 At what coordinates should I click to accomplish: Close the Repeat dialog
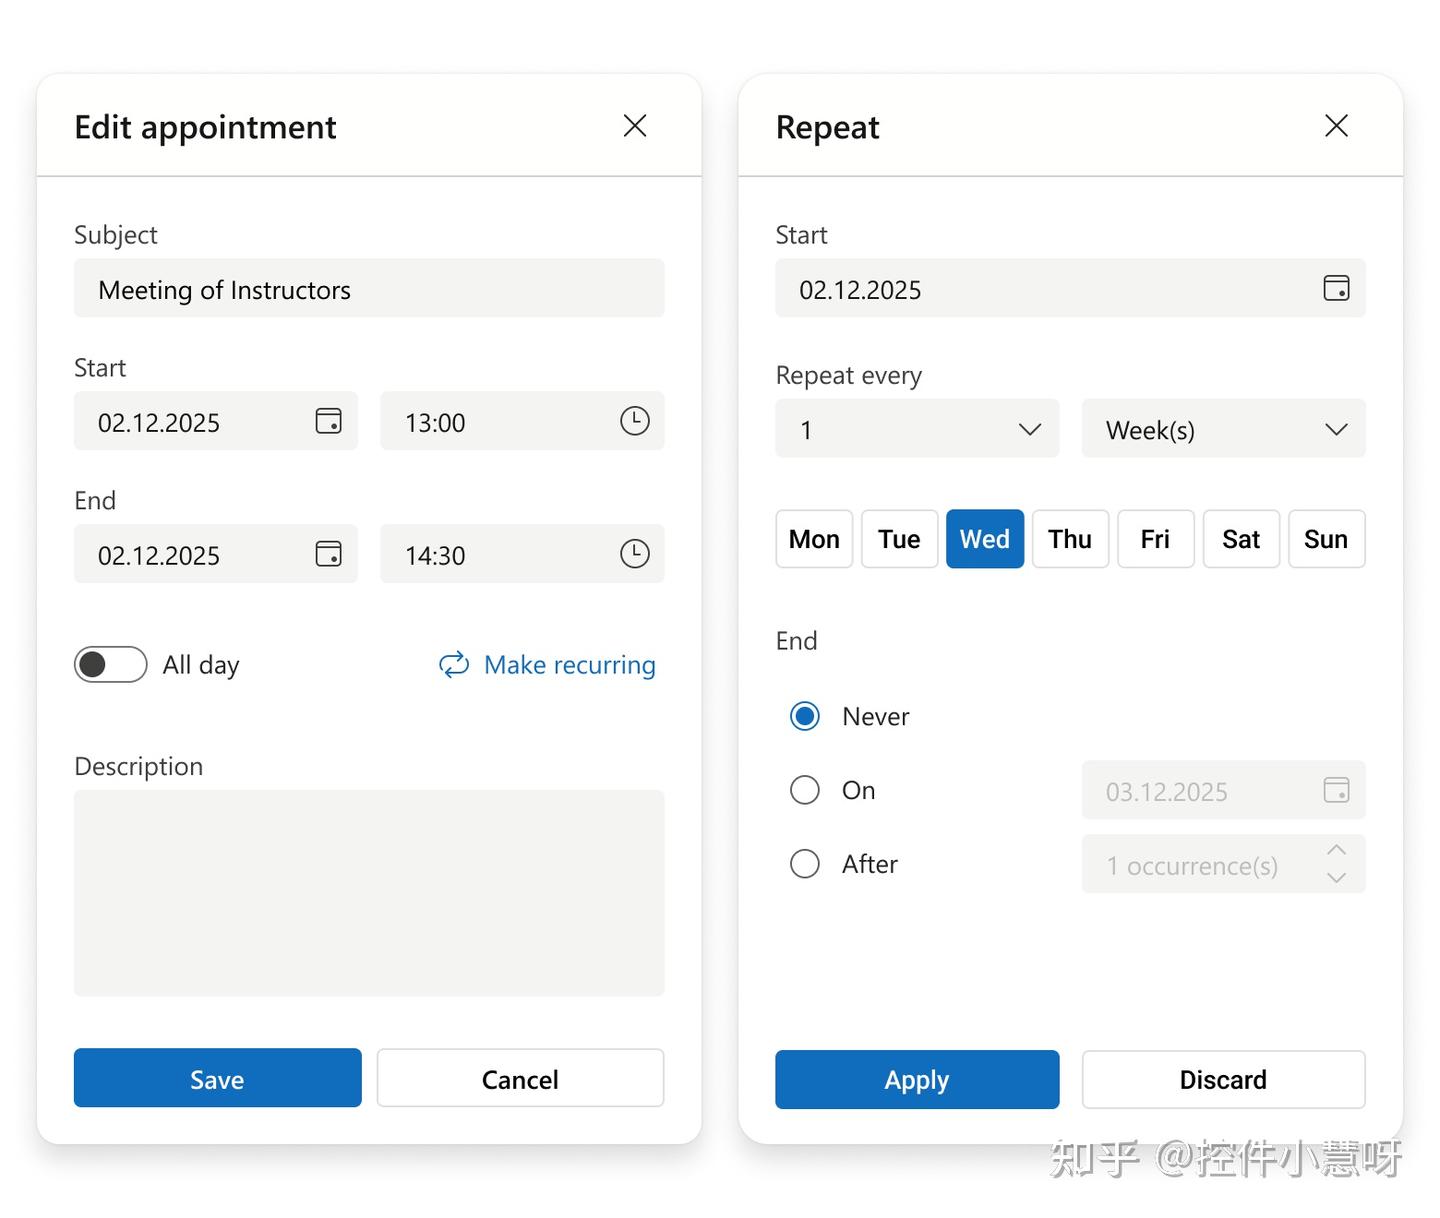(1336, 126)
